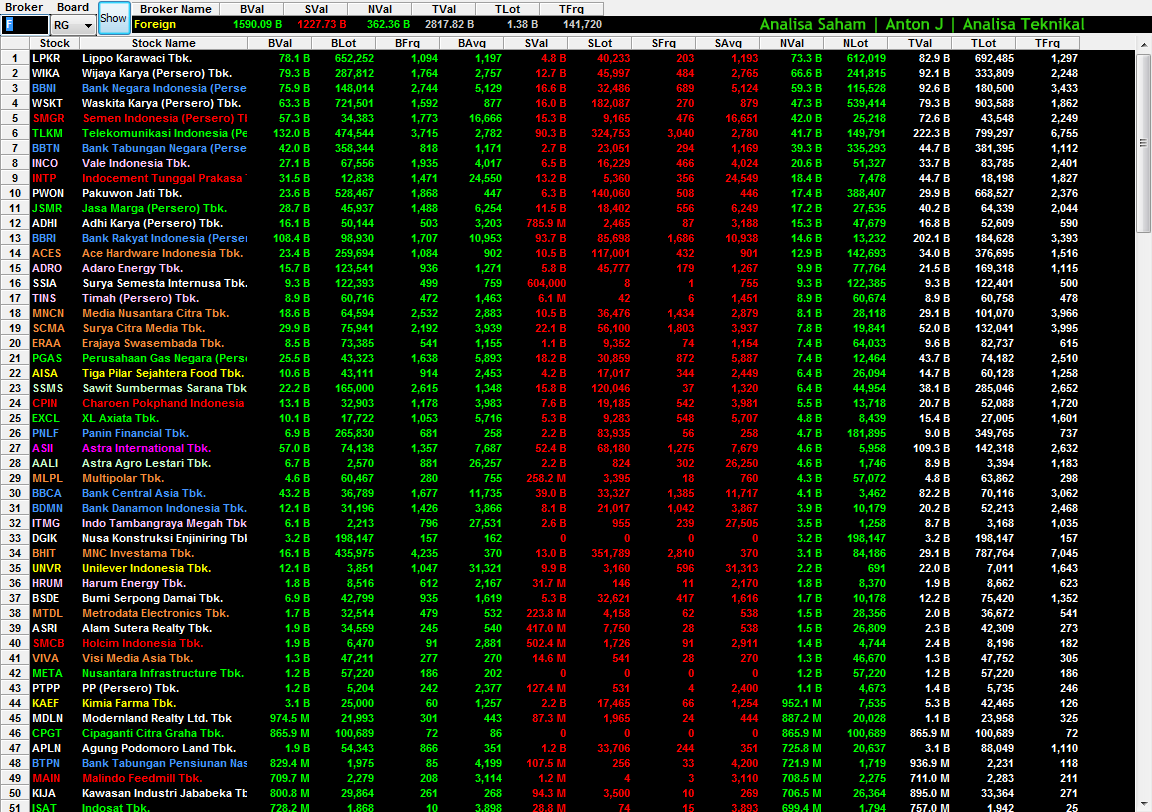This screenshot has height=812, width=1152.
Task: Sort by the SLot column header
Action: (600, 43)
